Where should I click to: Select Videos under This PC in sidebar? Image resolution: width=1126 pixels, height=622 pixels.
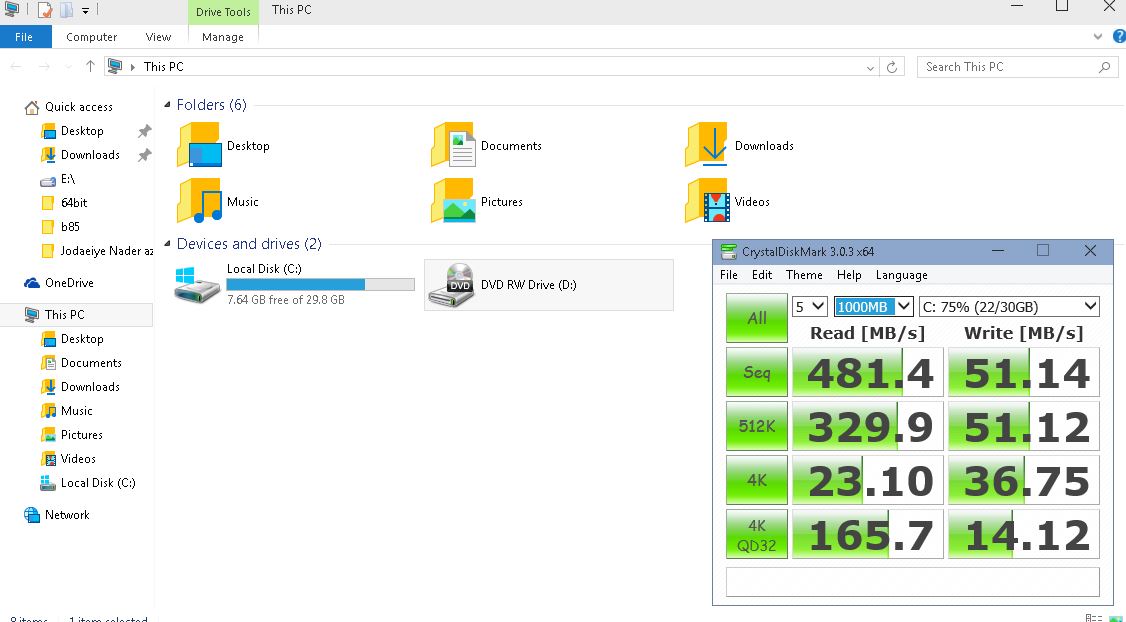coord(69,458)
